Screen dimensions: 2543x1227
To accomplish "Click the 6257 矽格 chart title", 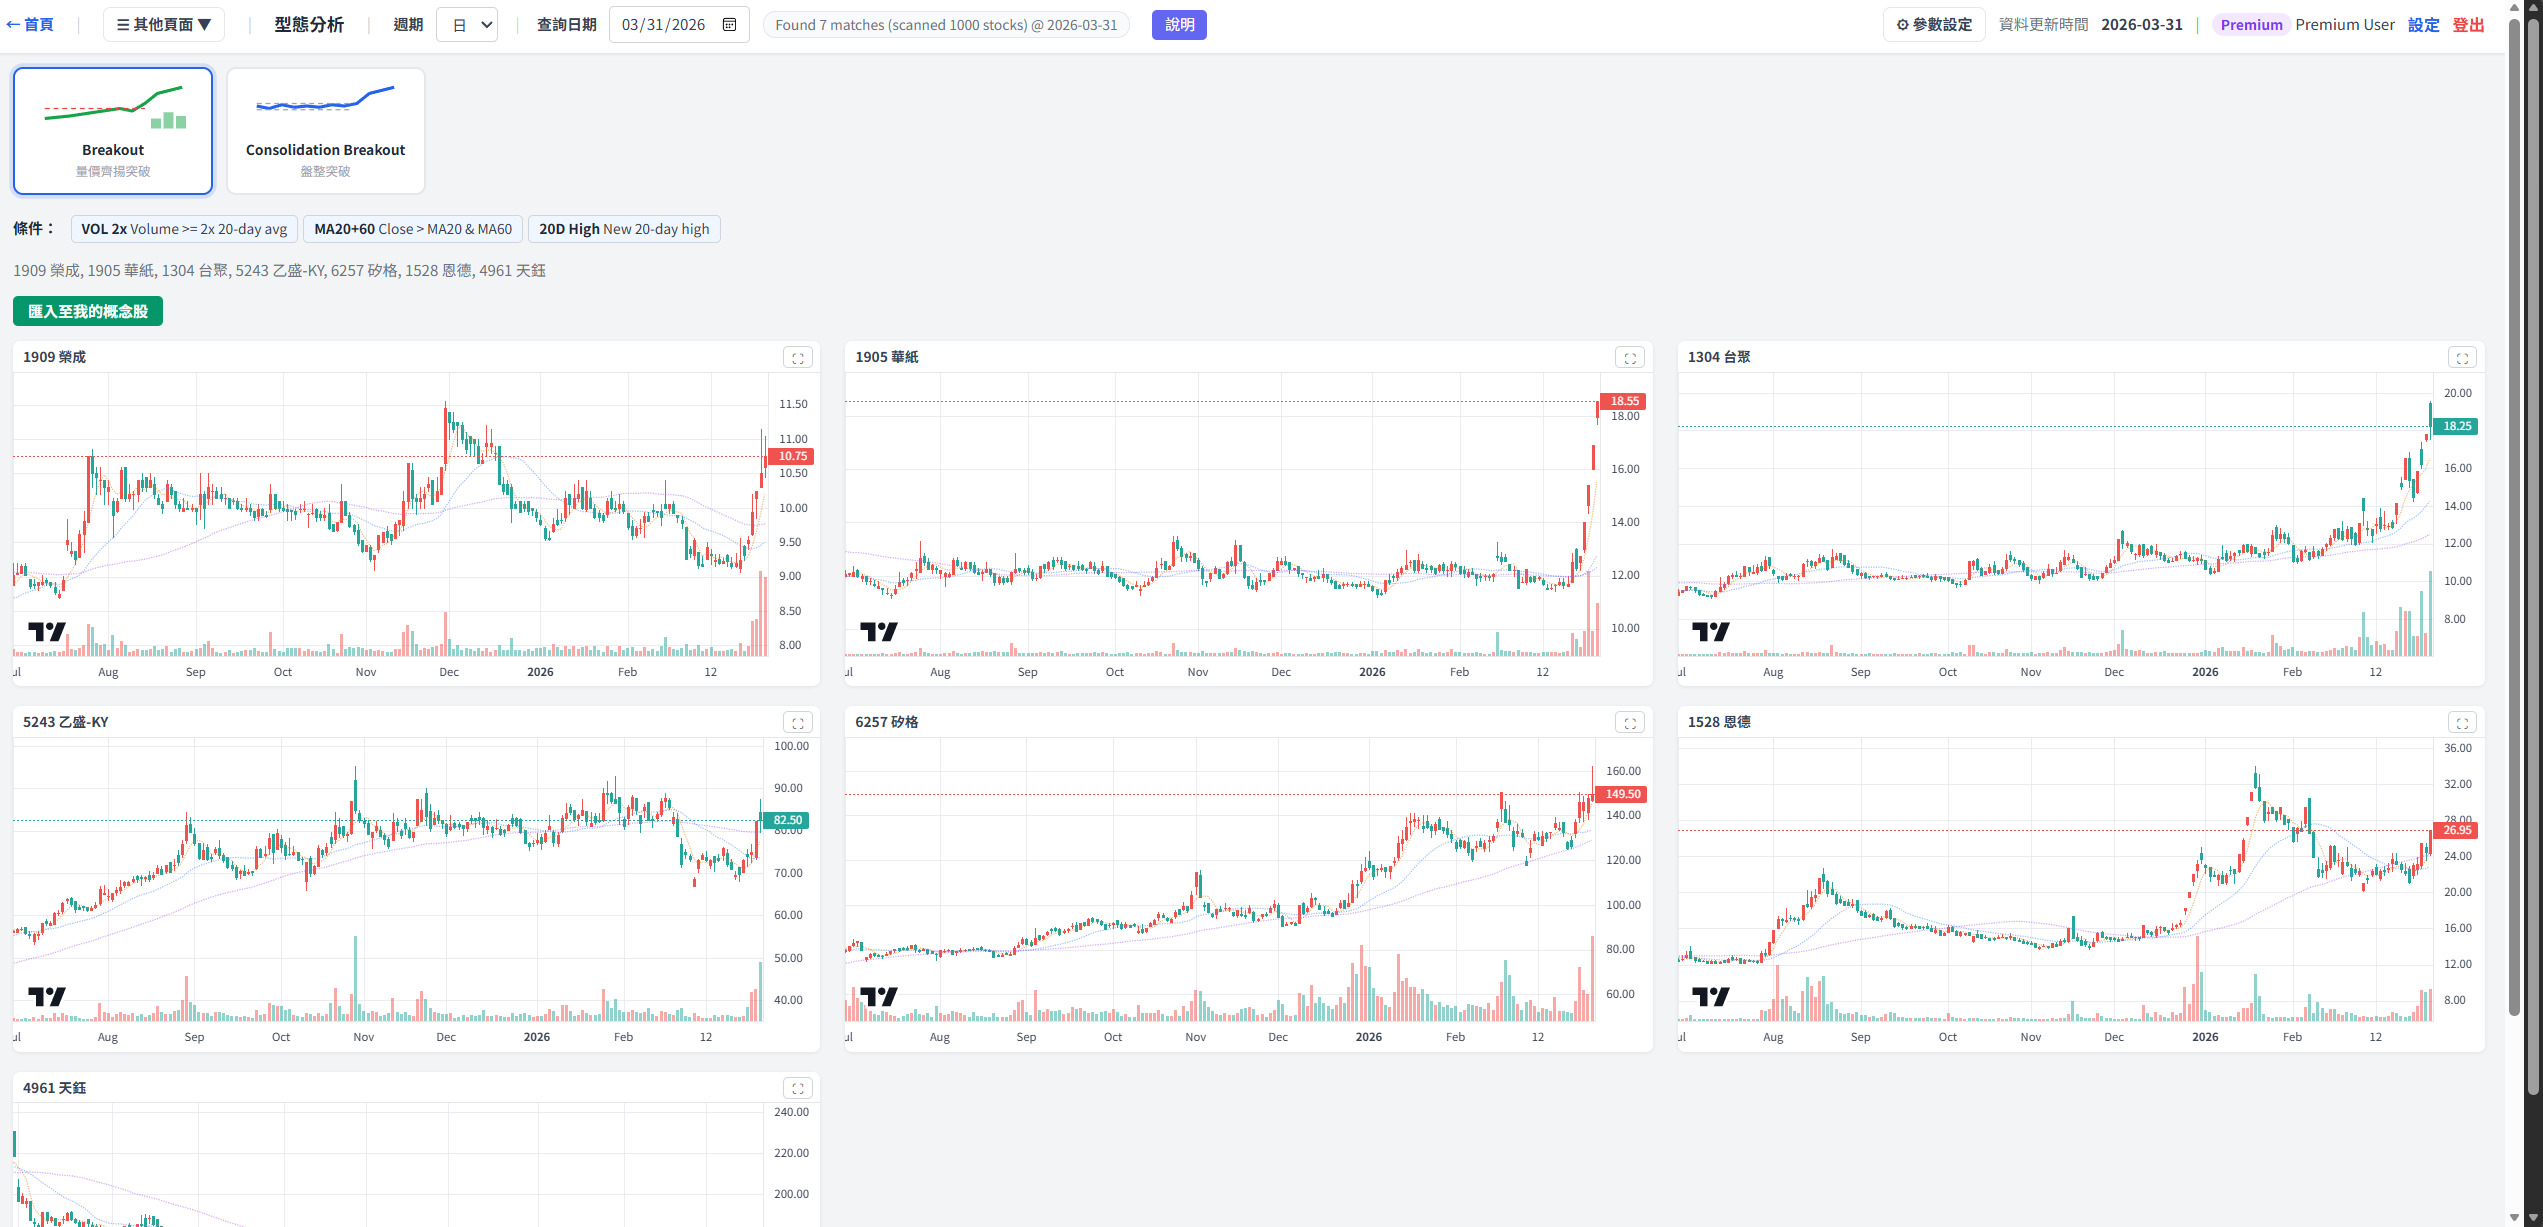I will (x=887, y=722).
